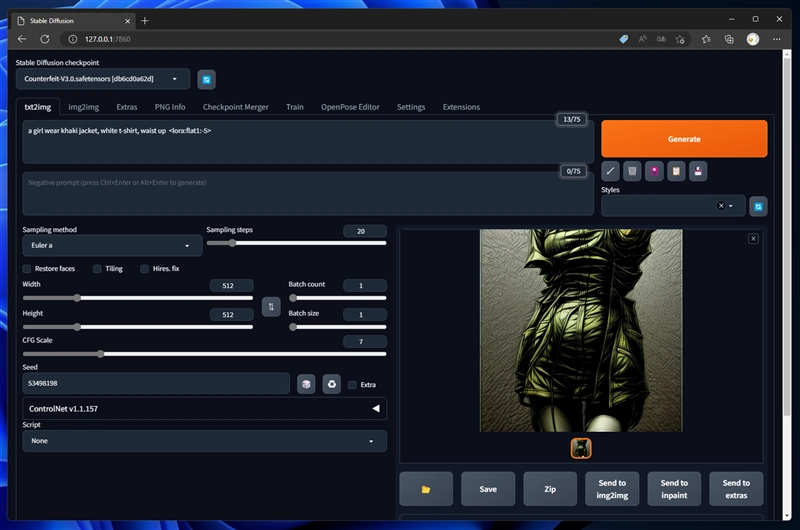Click the trash icon to clear prompt
The width and height of the screenshot is (800, 530).
coord(632,171)
